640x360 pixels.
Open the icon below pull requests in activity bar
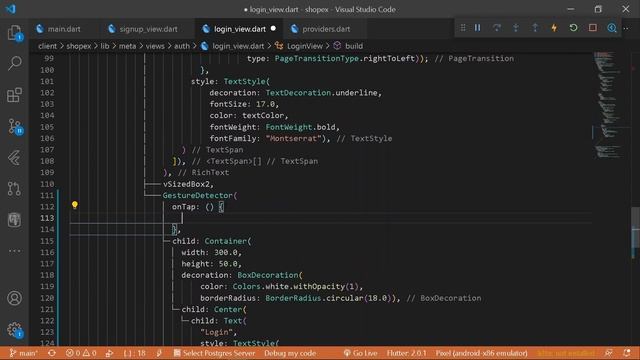point(15,220)
